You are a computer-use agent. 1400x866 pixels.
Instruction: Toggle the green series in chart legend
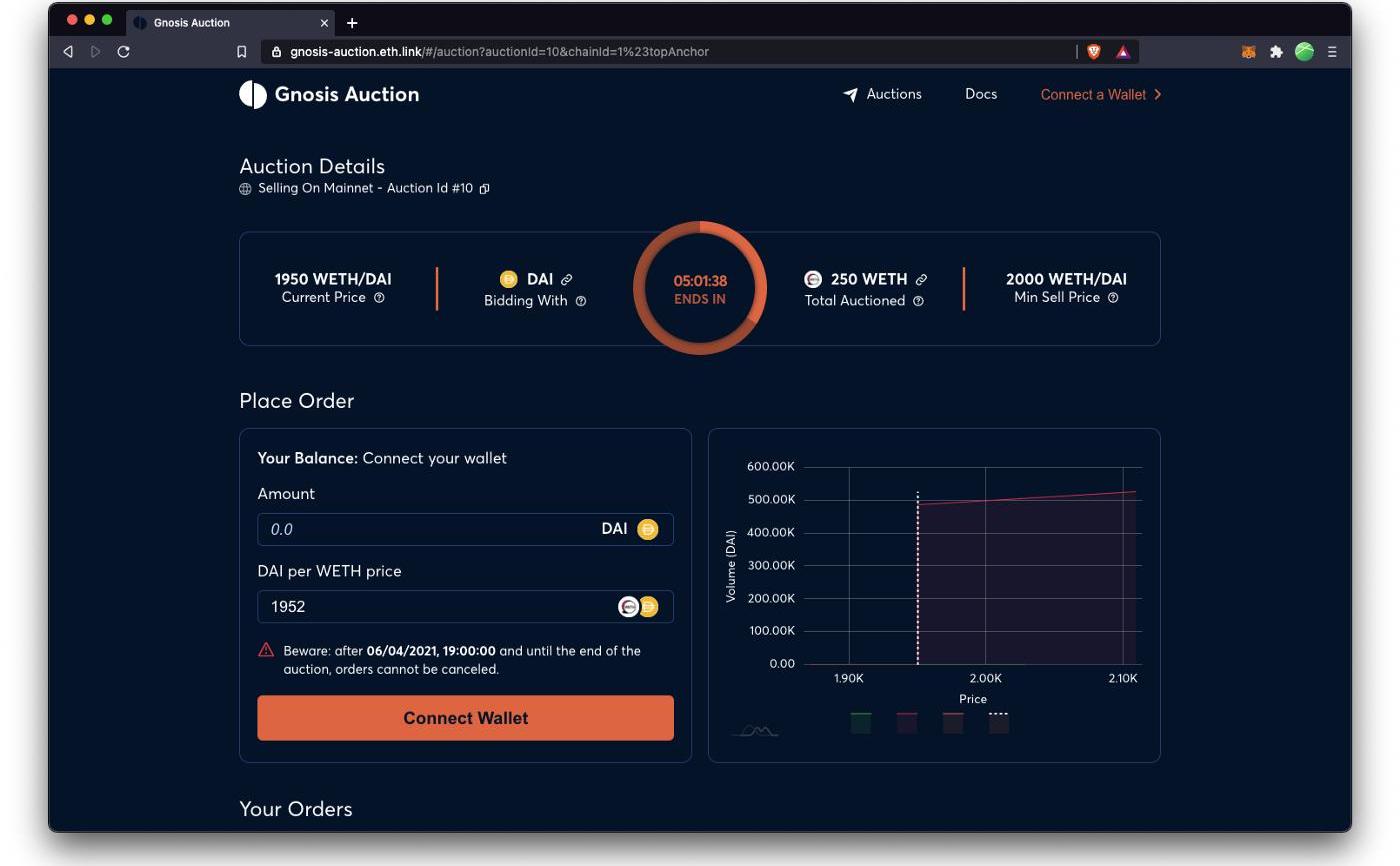coord(860,723)
